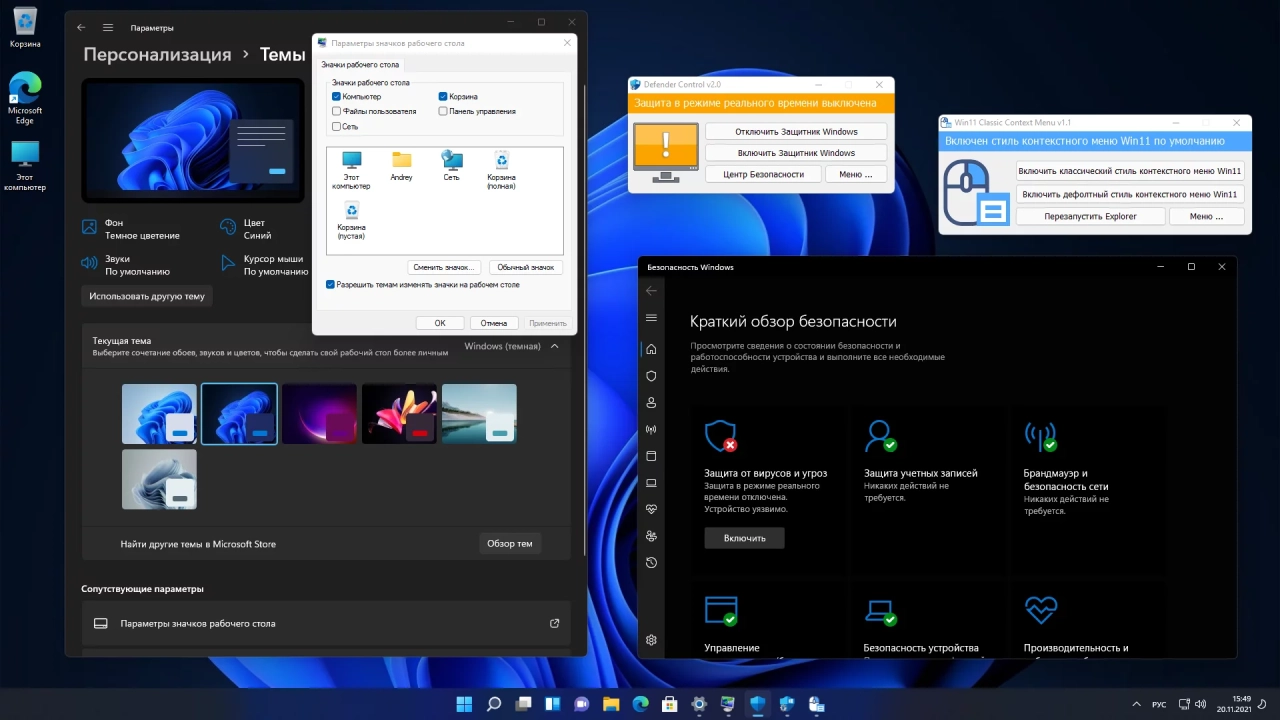Open App & browser control sidebar icon
The image size is (1280, 720).
pos(651,456)
